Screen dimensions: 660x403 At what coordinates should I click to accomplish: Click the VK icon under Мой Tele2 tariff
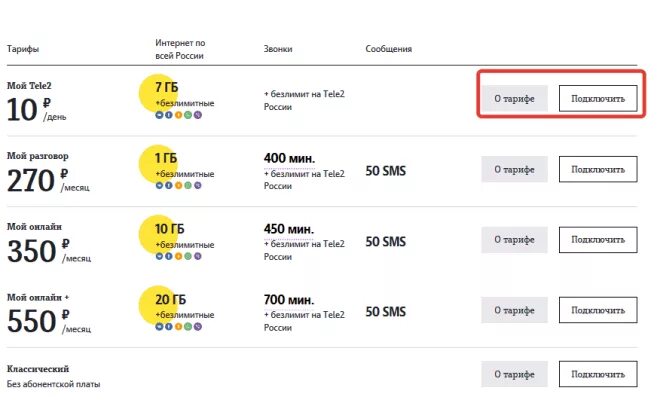click(159, 115)
